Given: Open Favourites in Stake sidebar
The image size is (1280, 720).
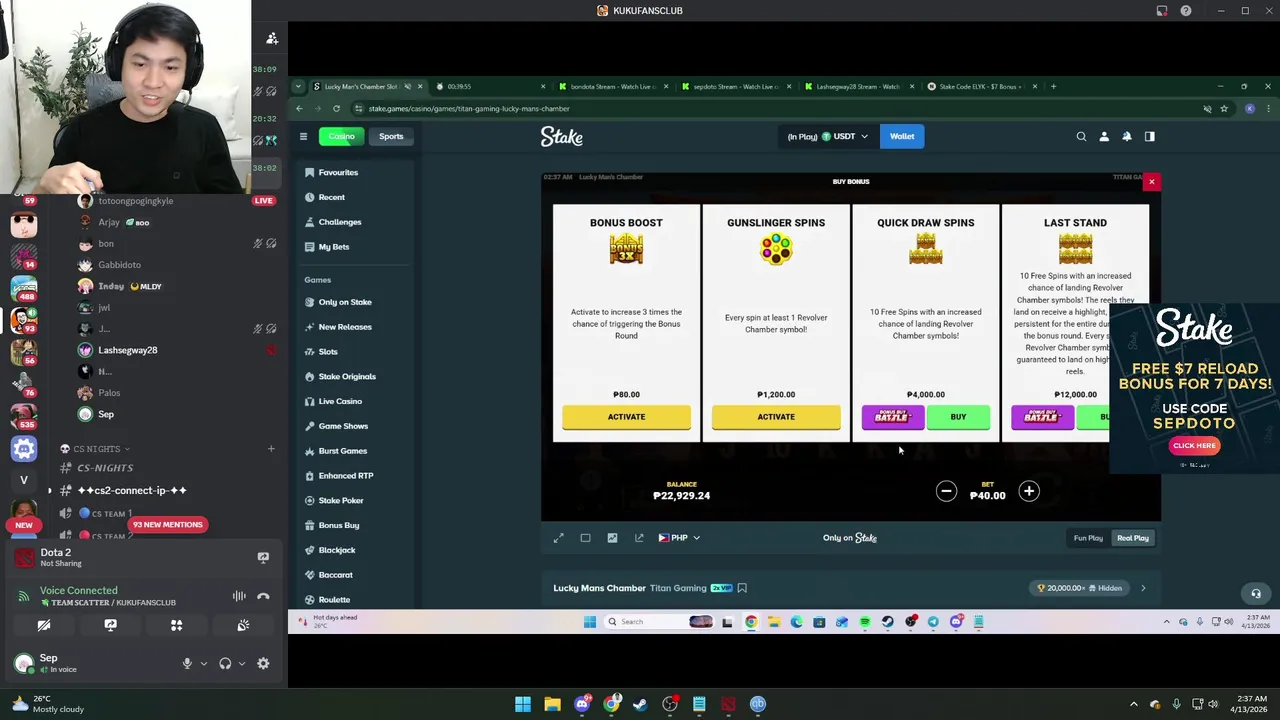Looking at the screenshot, I should [338, 172].
